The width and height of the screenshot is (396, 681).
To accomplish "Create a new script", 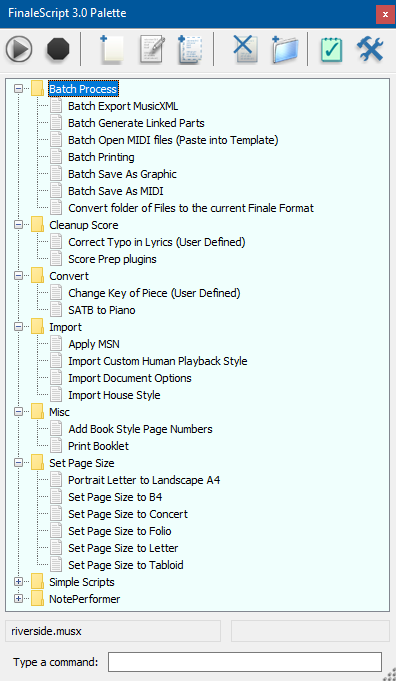I will (x=112, y=49).
